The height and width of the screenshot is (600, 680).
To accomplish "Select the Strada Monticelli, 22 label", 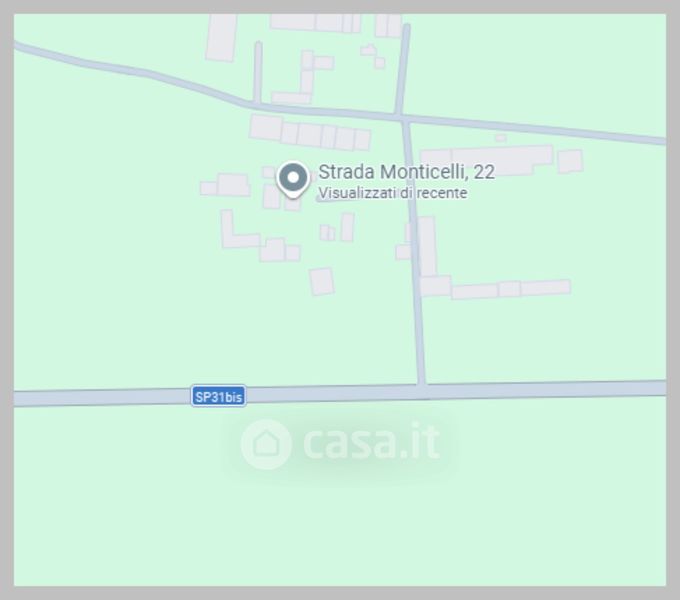I will pyautogui.click(x=406, y=172).
